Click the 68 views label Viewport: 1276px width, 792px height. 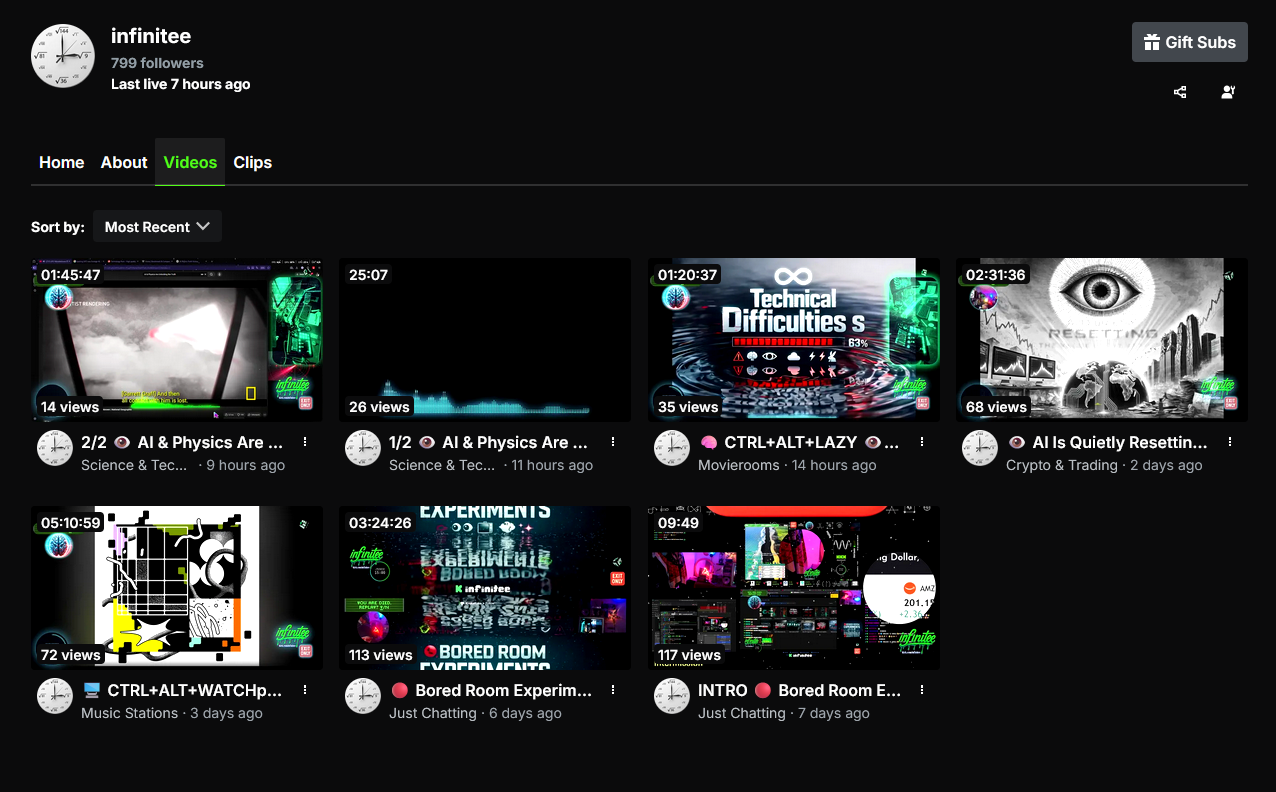pos(995,407)
